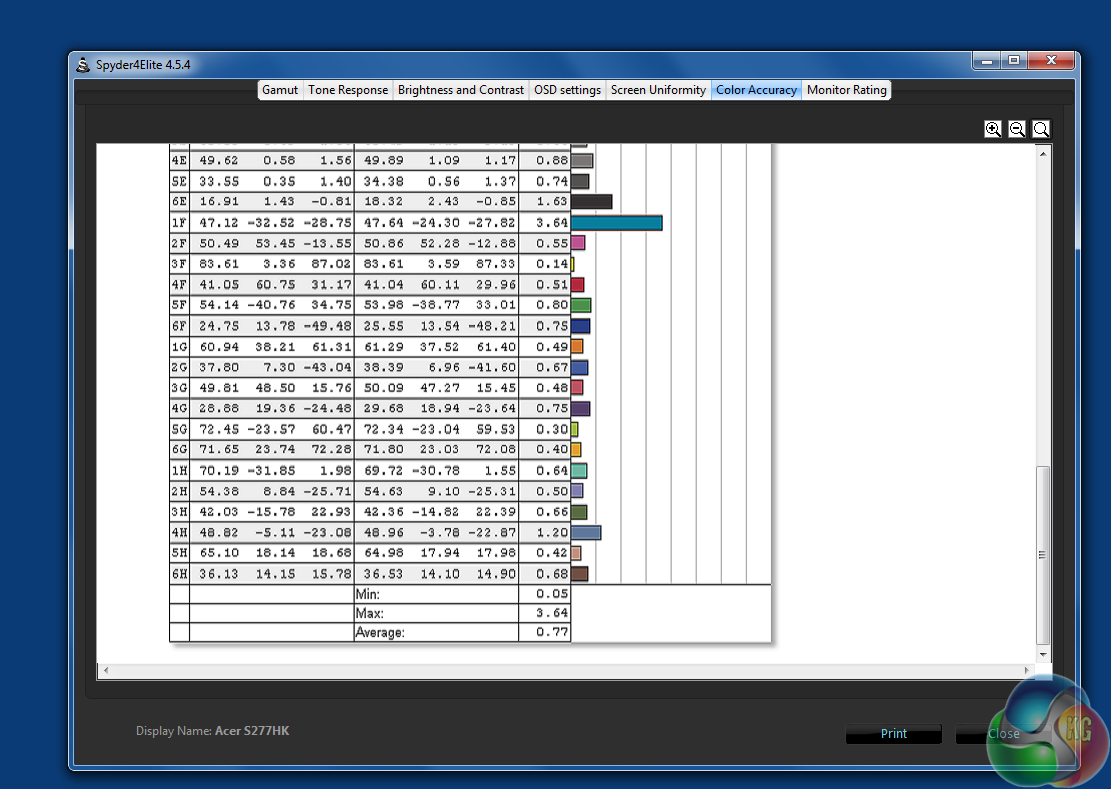
Task: Click the green bar for row 5F
Action: click(x=581, y=305)
